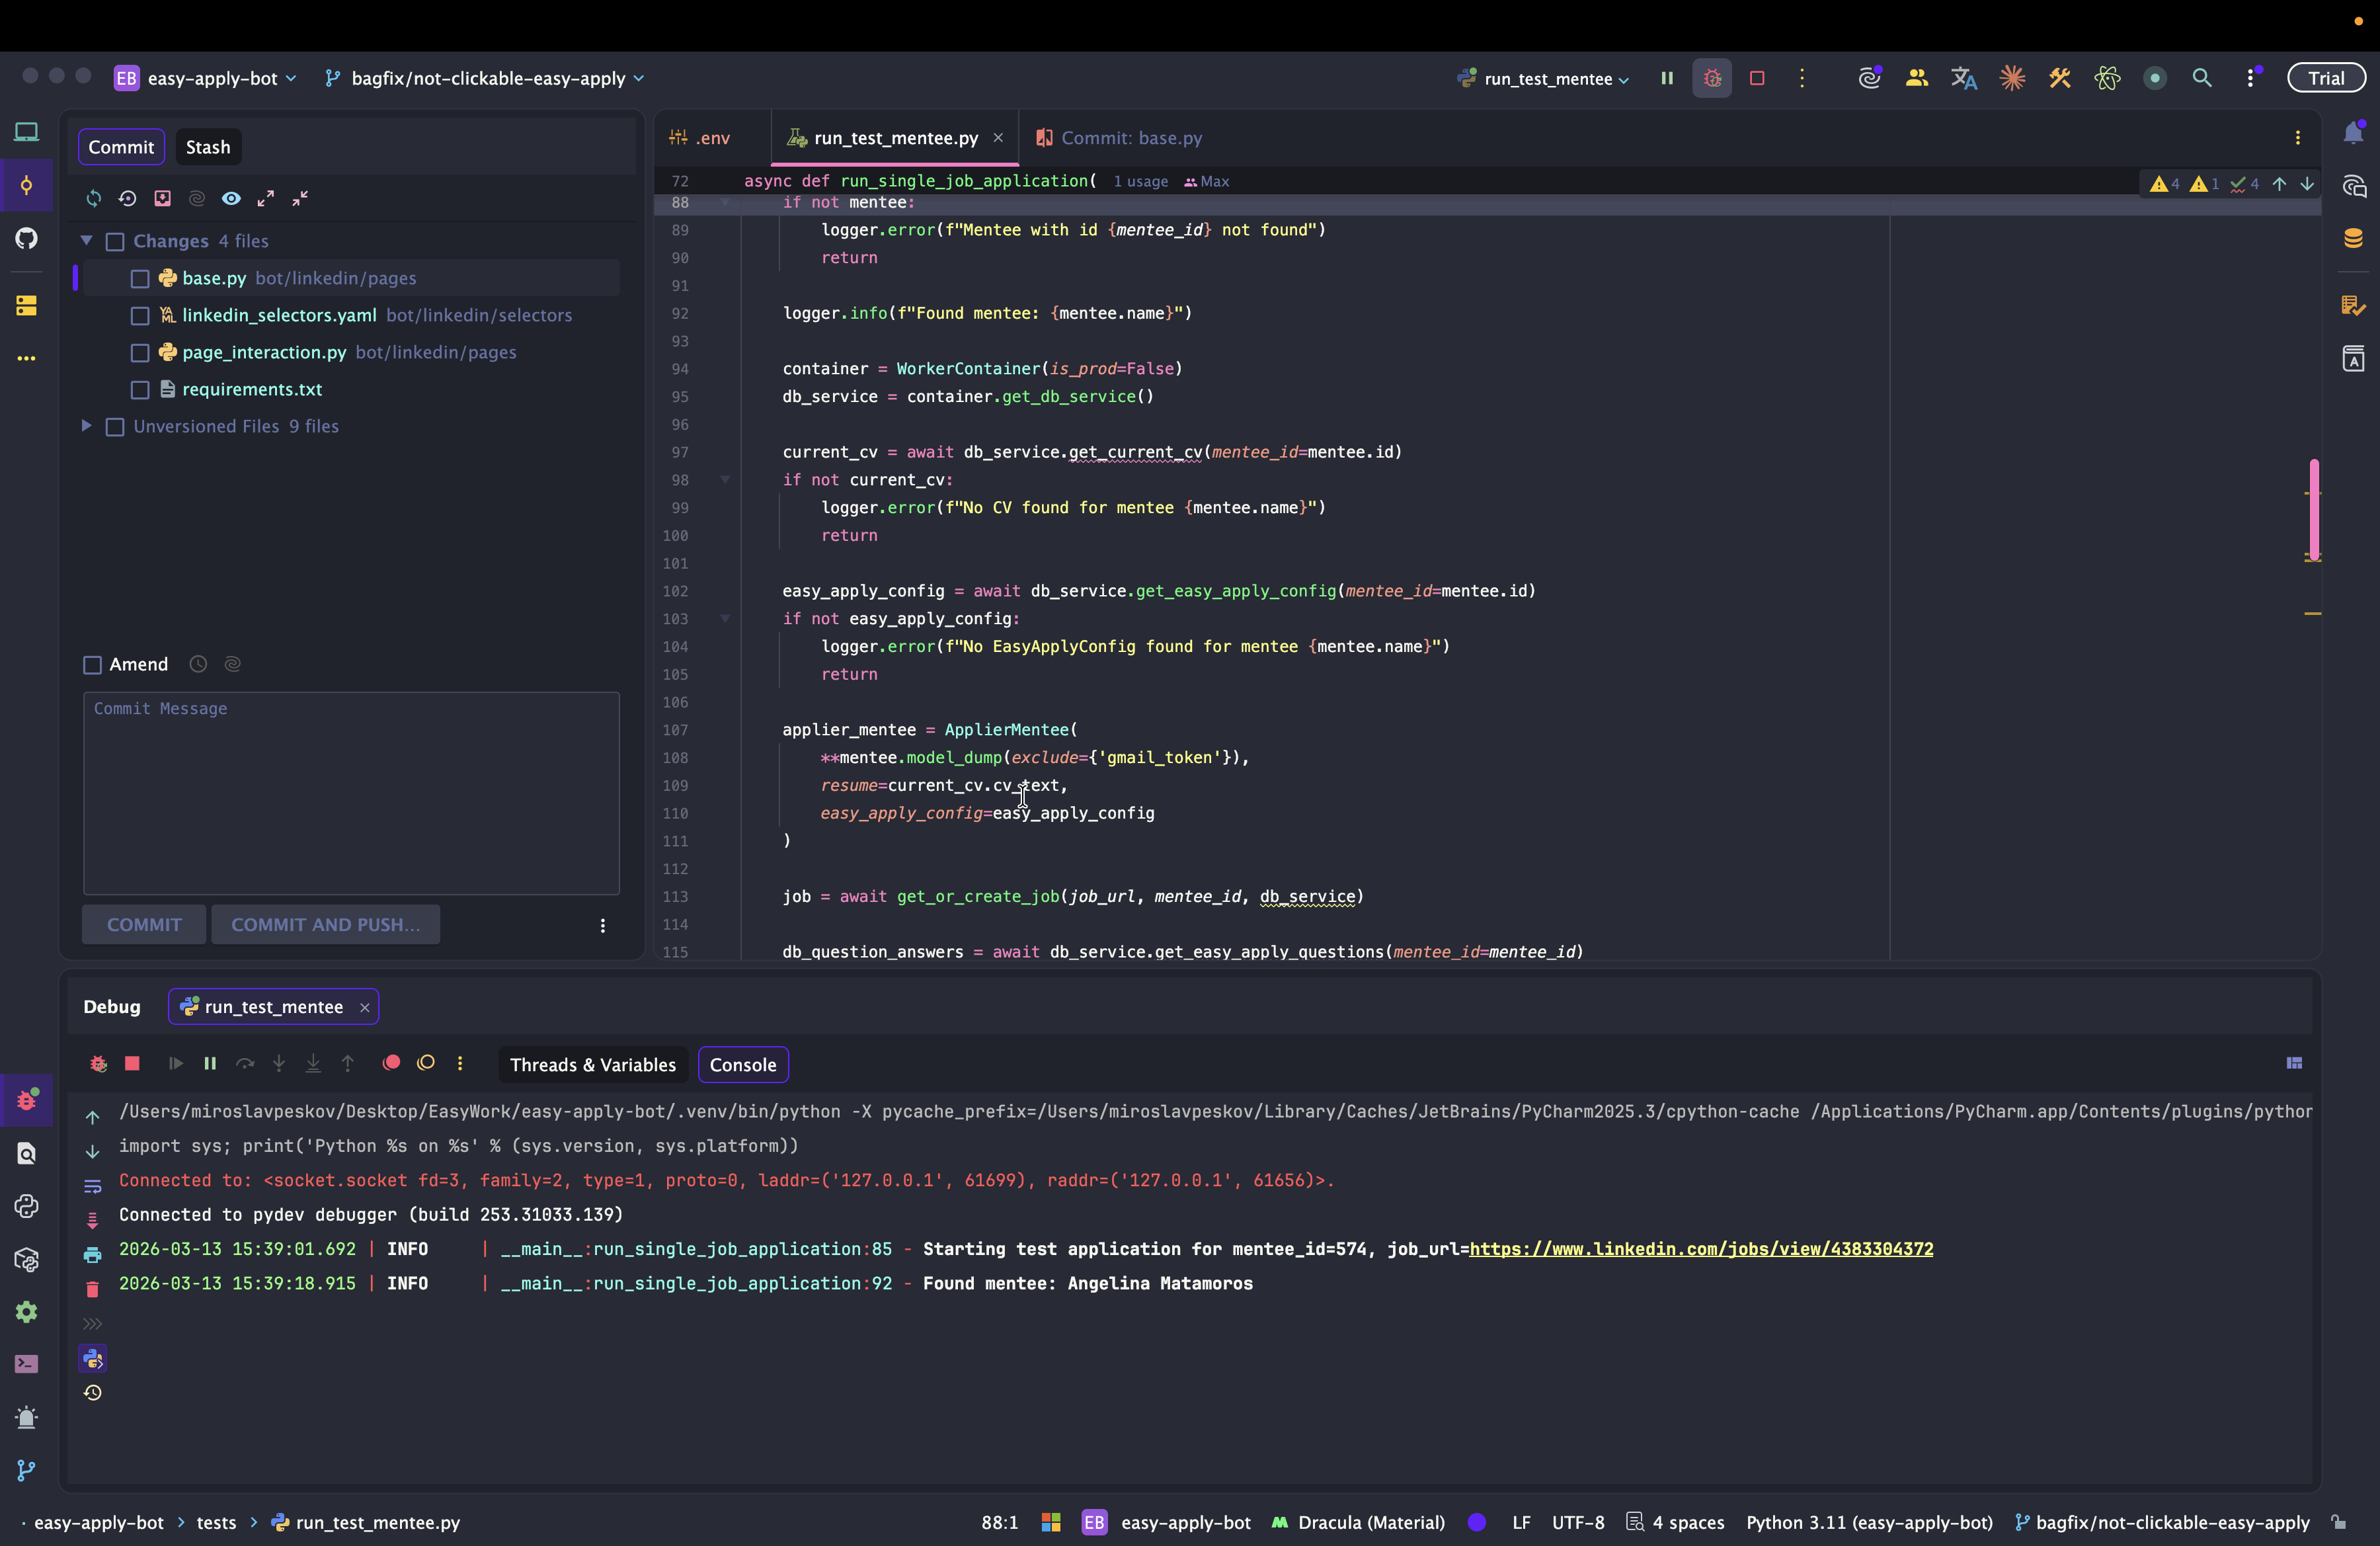
Task: Check the requirements.txt checkbox
Action: click(140, 390)
